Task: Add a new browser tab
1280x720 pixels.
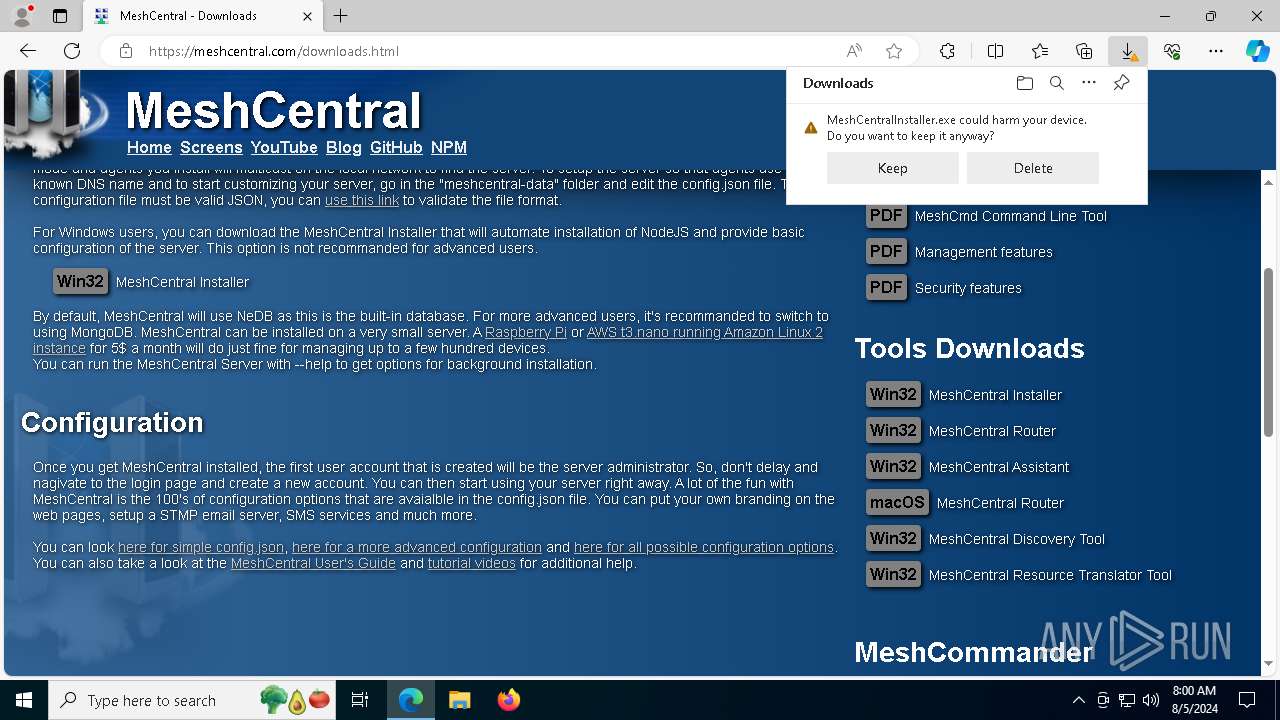Action: [x=341, y=16]
